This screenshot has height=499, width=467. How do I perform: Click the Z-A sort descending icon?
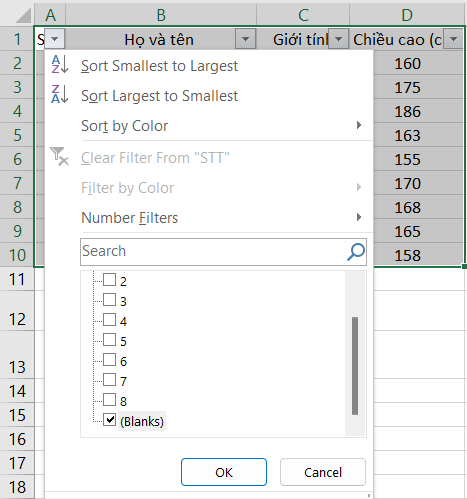(60, 94)
